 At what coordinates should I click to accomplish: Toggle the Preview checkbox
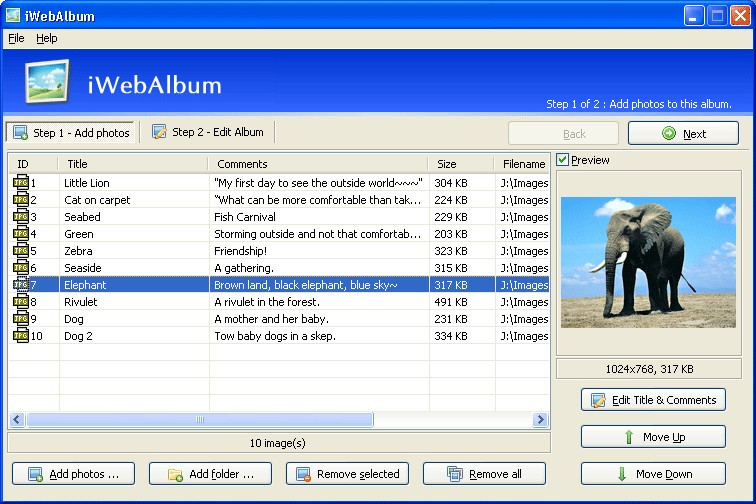click(562, 160)
